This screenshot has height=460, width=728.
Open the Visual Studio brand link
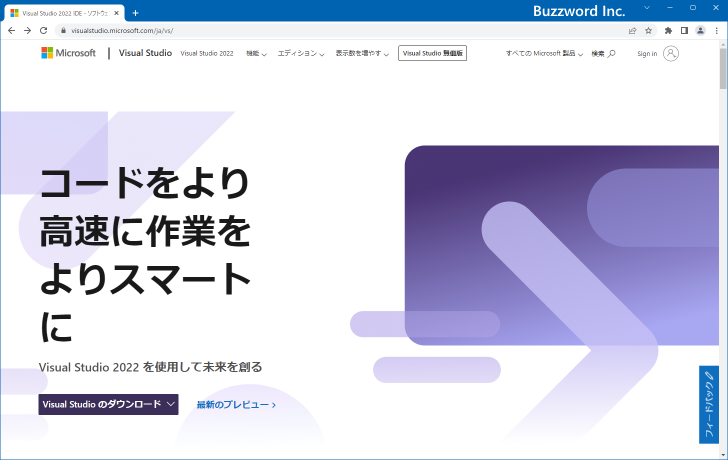click(145, 53)
